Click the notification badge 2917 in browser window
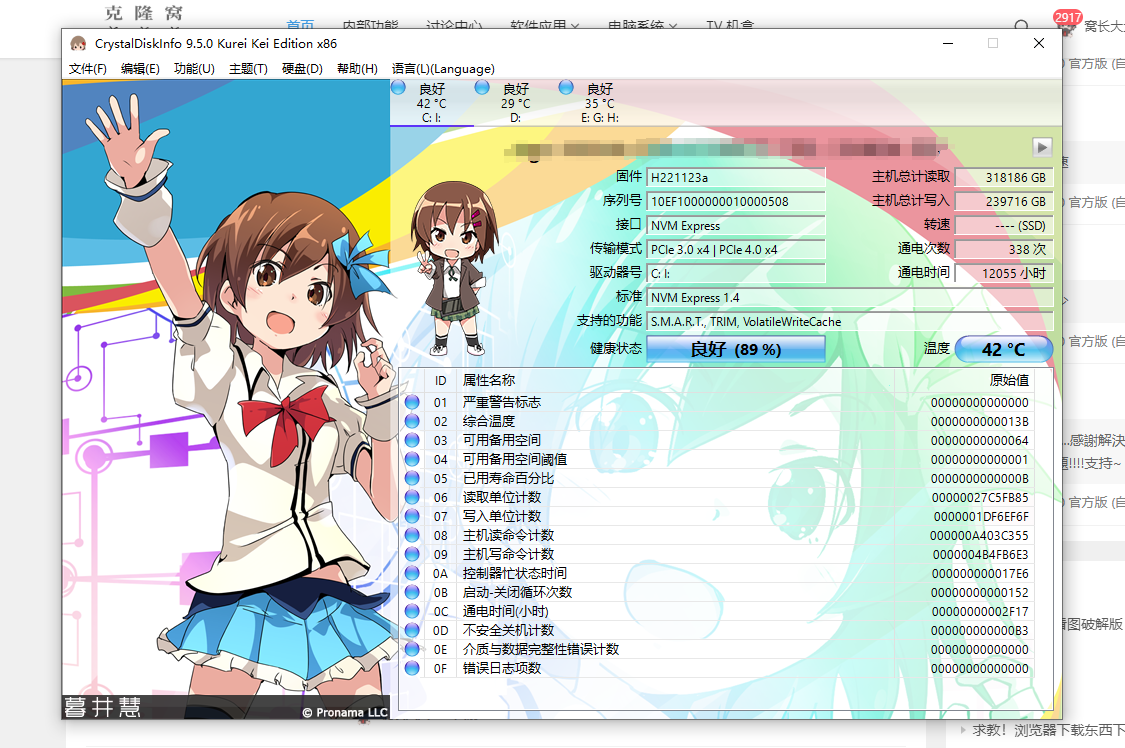The height and width of the screenshot is (748, 1125). (1068, 17)
